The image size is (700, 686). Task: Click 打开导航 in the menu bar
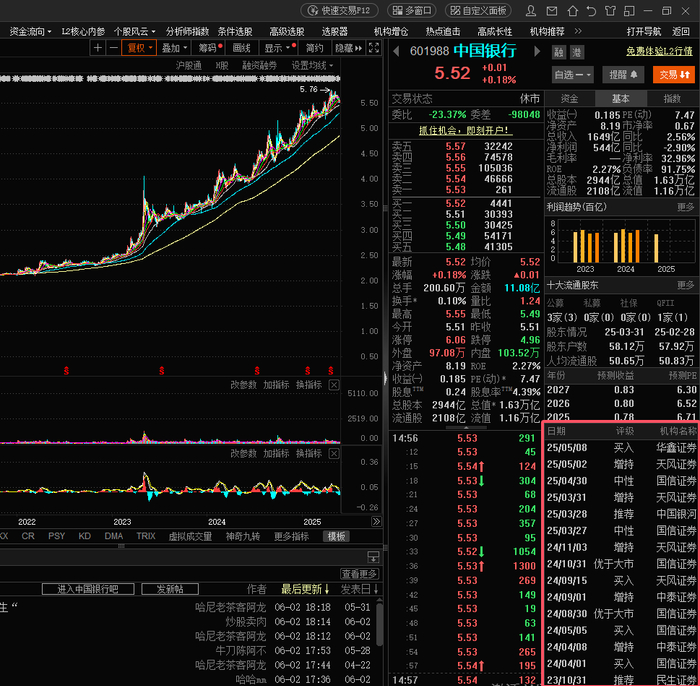(644, 32)
